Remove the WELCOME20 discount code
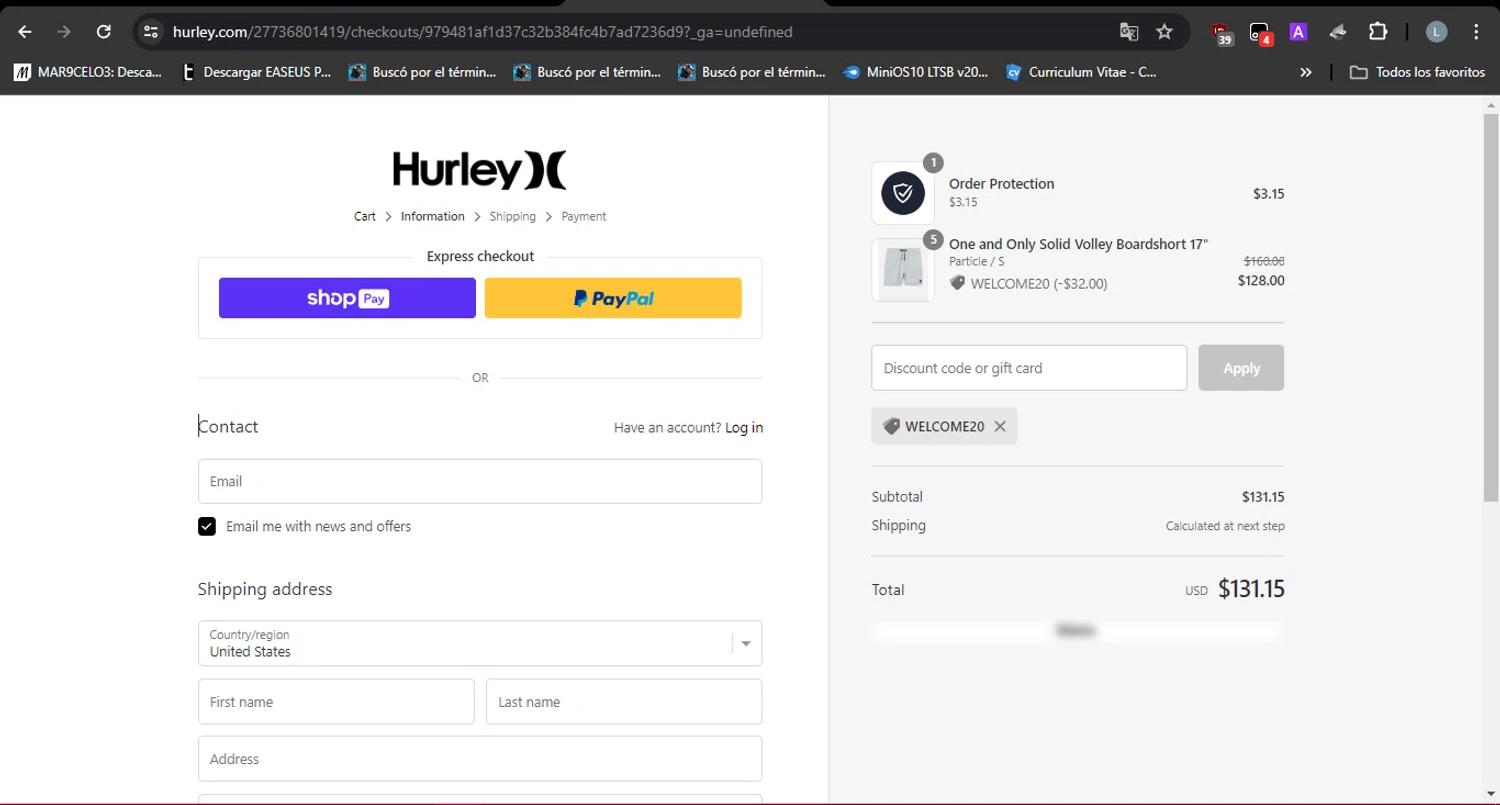Screen dimensions: 1500x805 click(x=999, y=426)
